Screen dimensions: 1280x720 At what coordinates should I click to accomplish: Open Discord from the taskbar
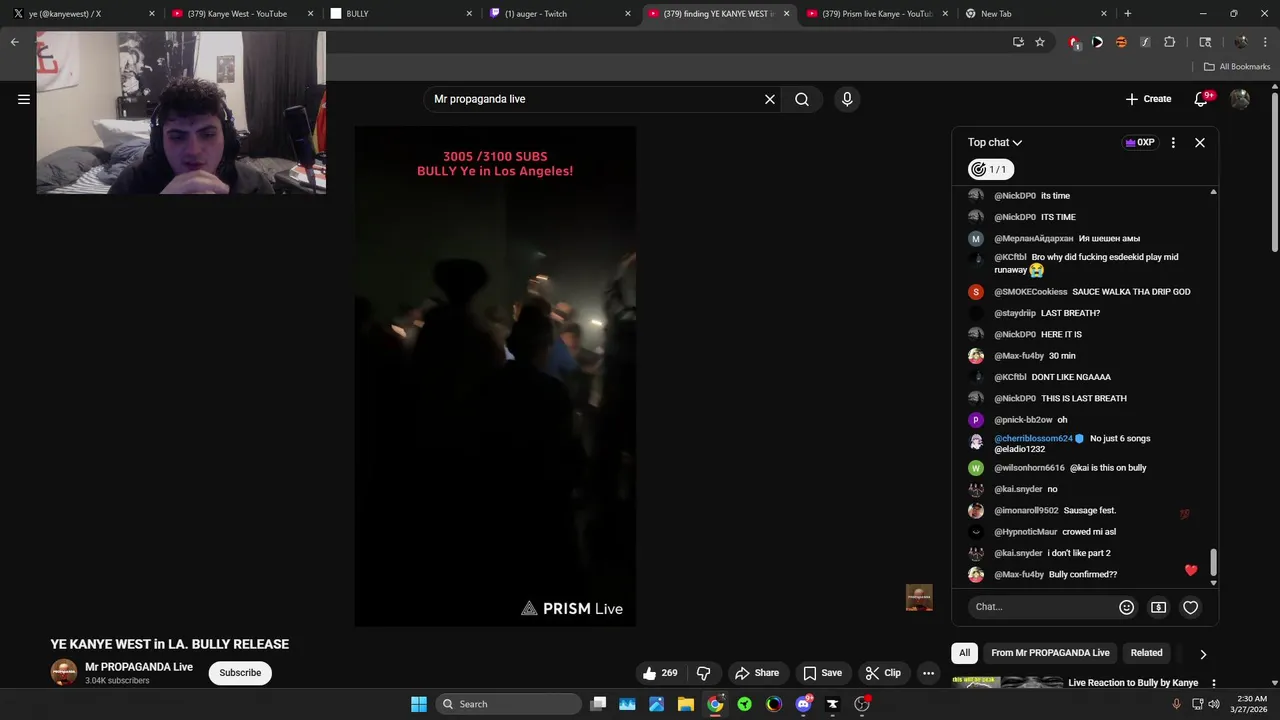coord(803,704)
